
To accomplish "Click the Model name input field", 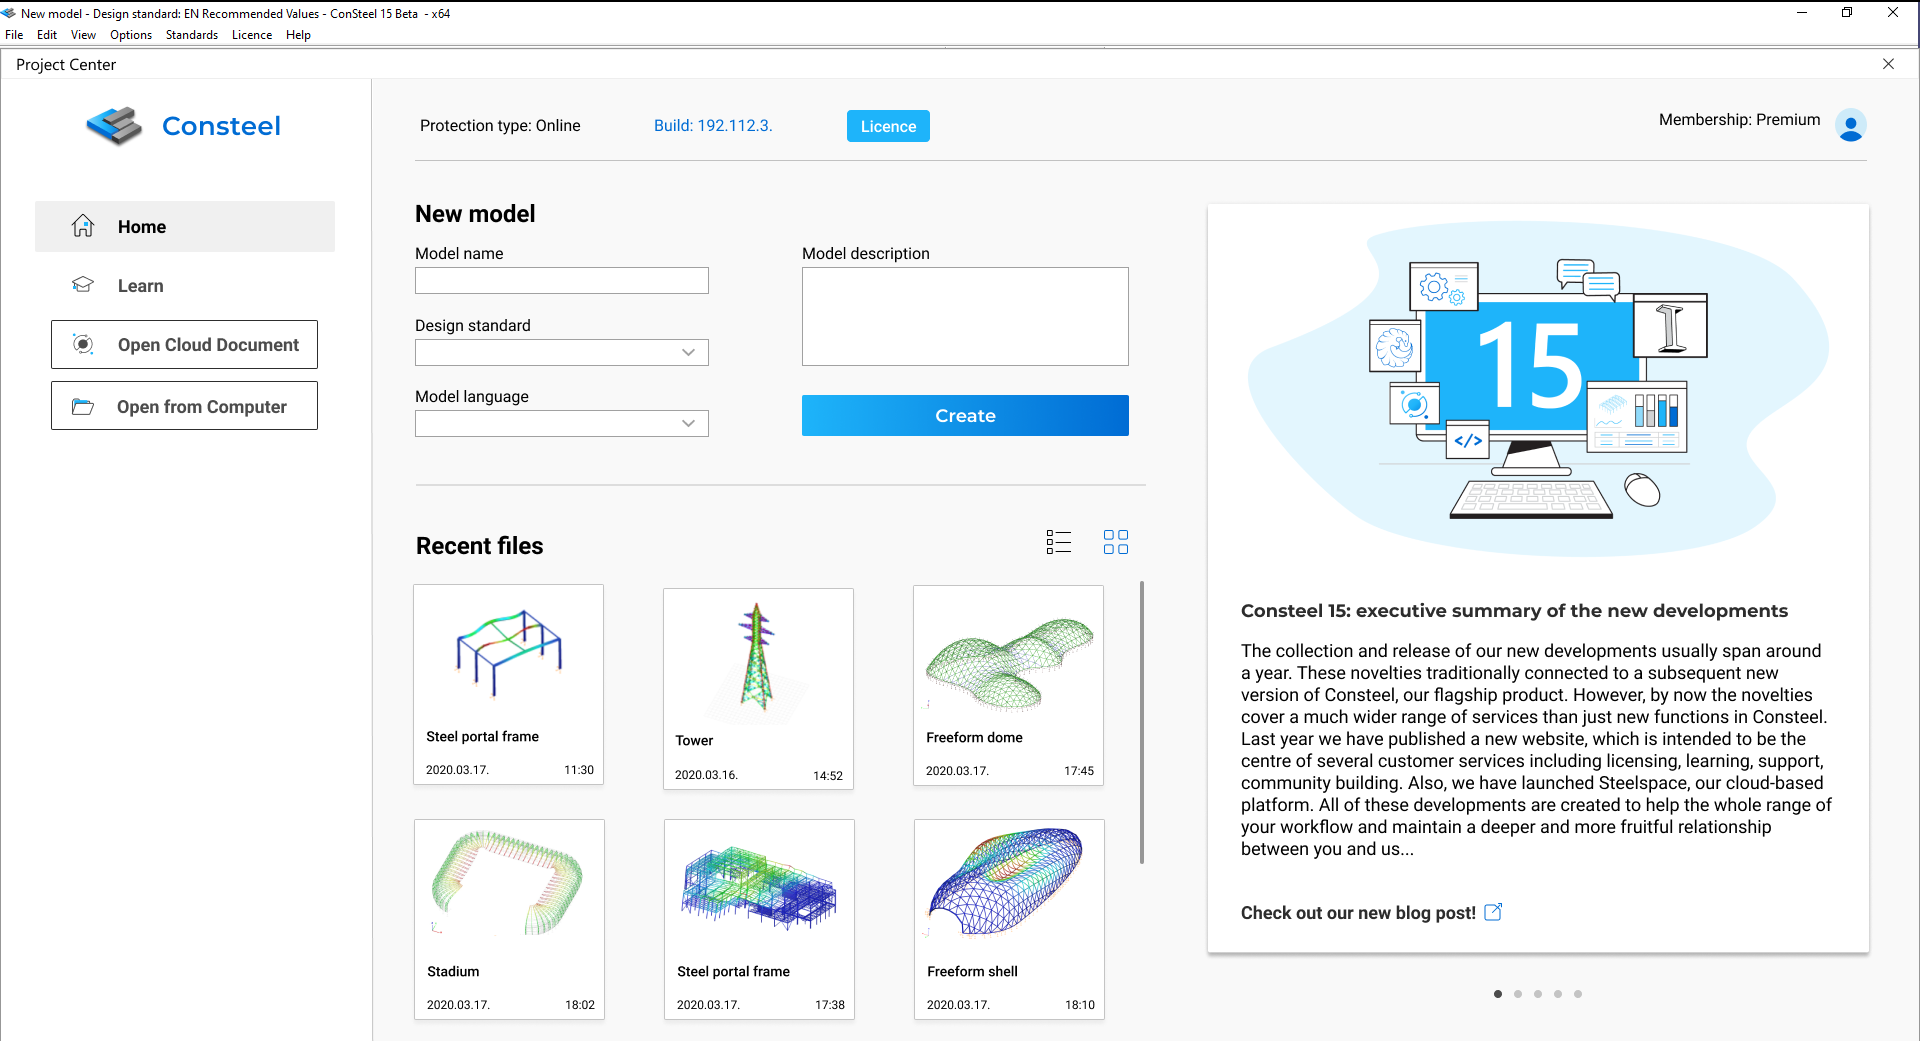I will tap(562, 280).
